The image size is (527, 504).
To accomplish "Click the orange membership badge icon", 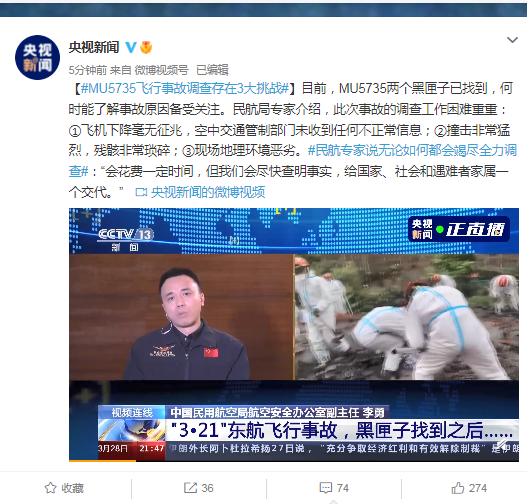I will tap(146, 47).
